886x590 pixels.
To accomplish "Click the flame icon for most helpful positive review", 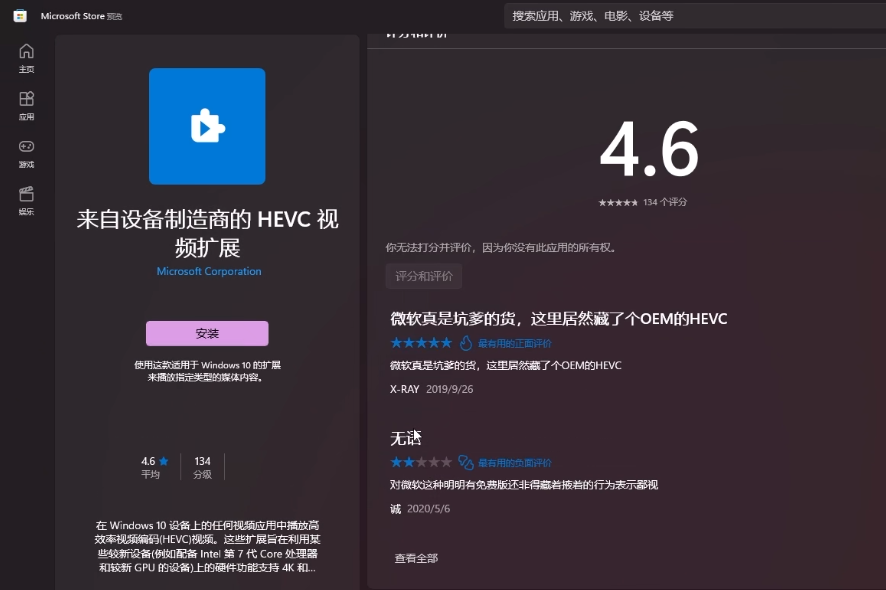I will point(466,343).
